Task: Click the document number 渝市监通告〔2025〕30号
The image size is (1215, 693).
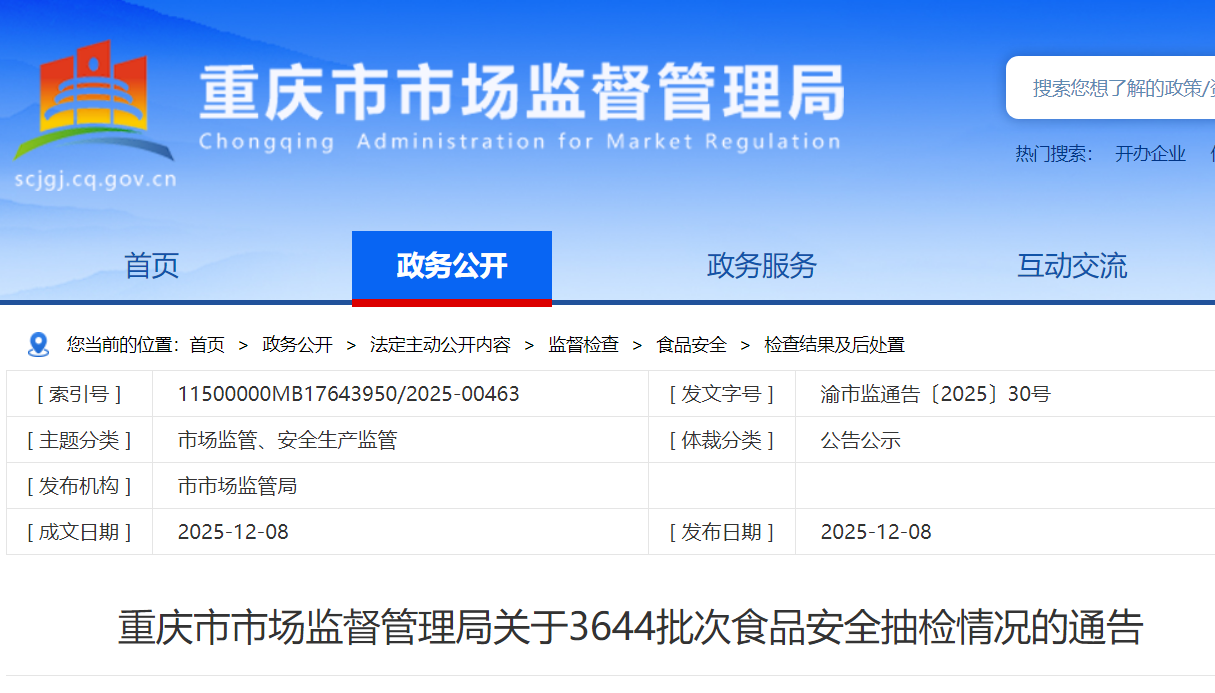Action: click(x=935, y=394)
